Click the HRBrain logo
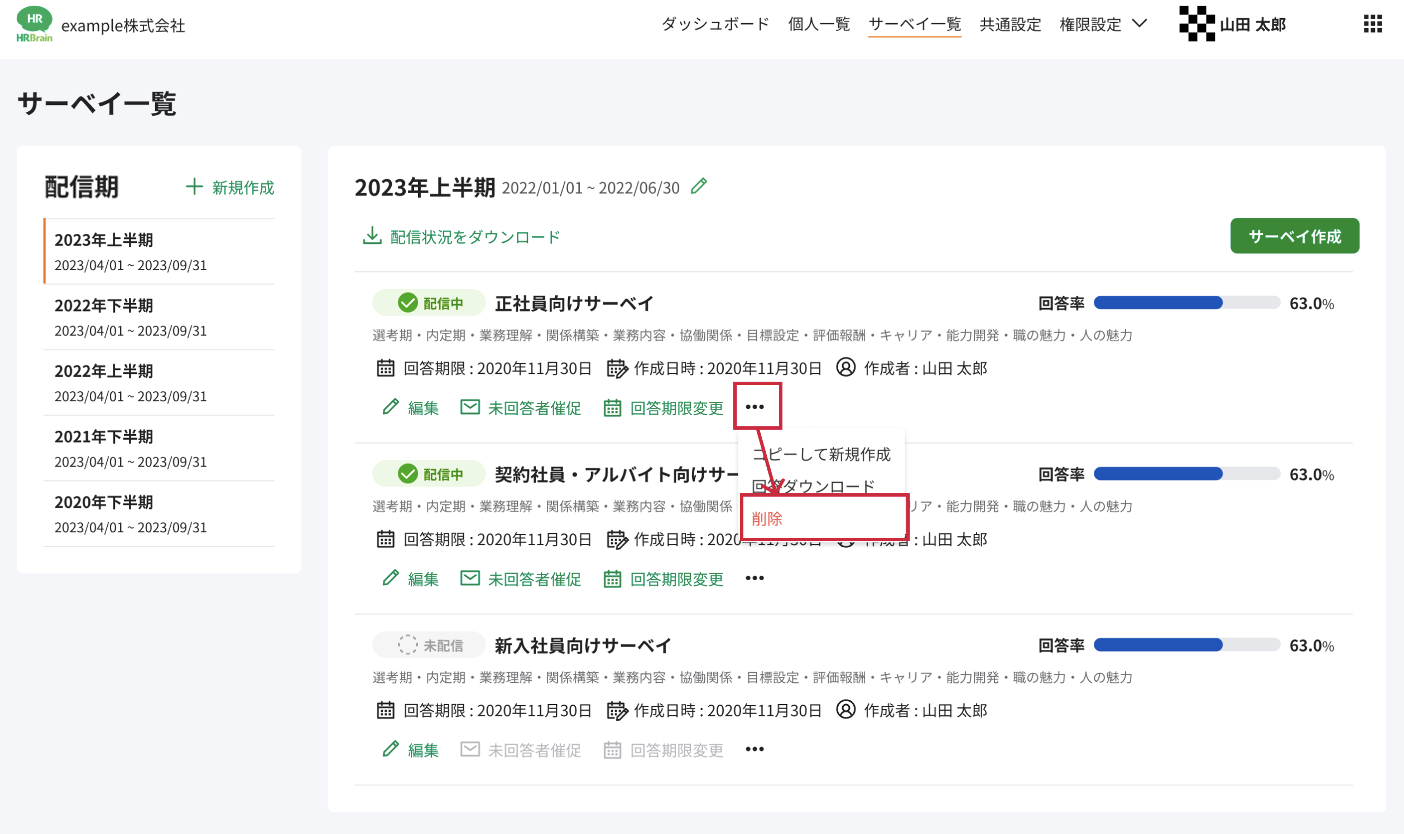Image resolution: width=1404 pixels, height=834 pixels. [x=35, y=23]
